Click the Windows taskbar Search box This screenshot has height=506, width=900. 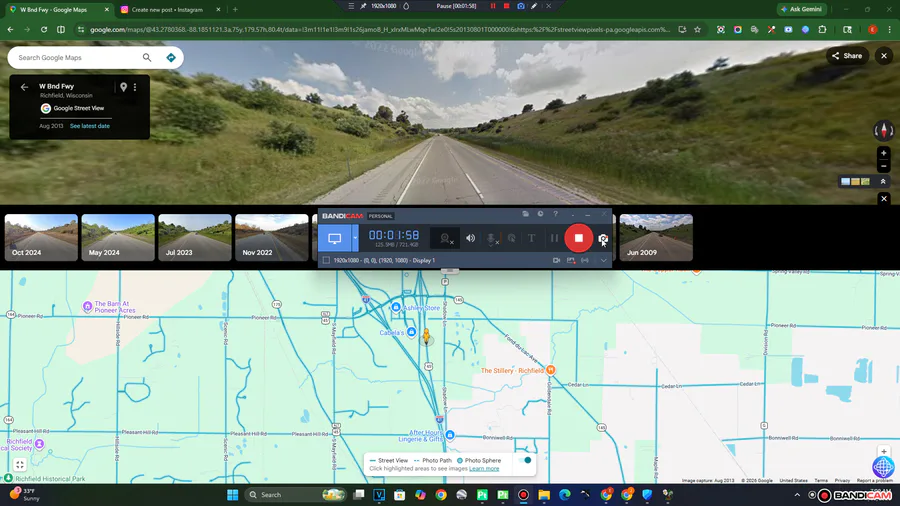[296, 495]
